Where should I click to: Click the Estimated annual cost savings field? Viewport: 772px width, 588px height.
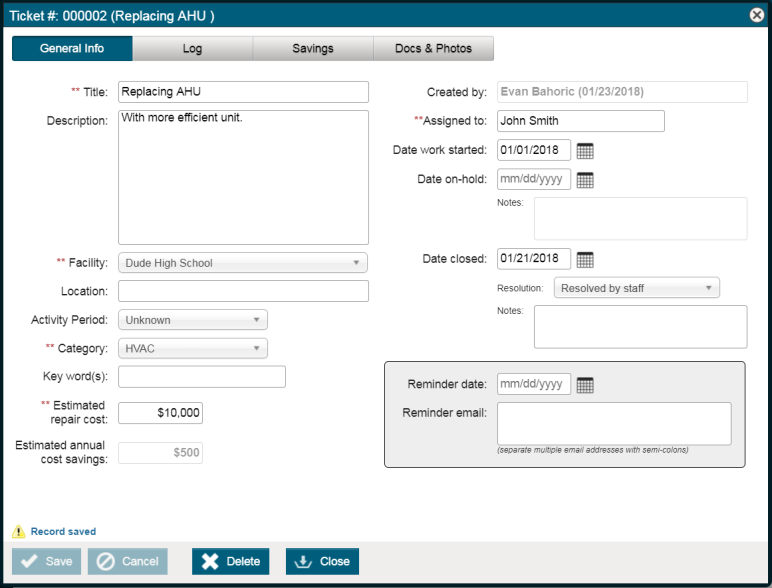click(161, 453)
